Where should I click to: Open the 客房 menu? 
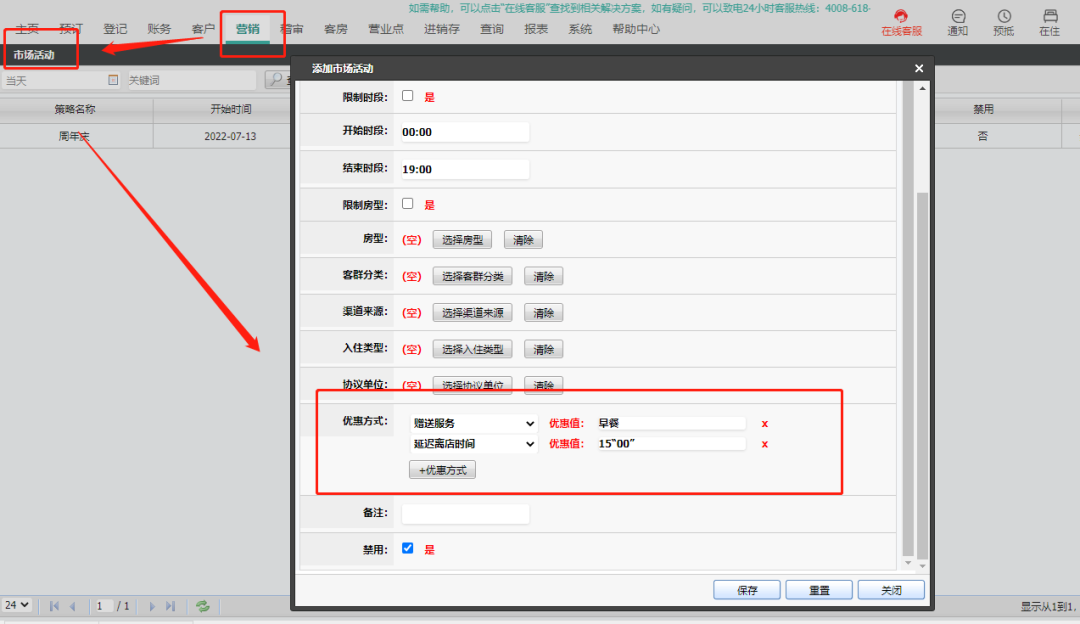(335, 29)
